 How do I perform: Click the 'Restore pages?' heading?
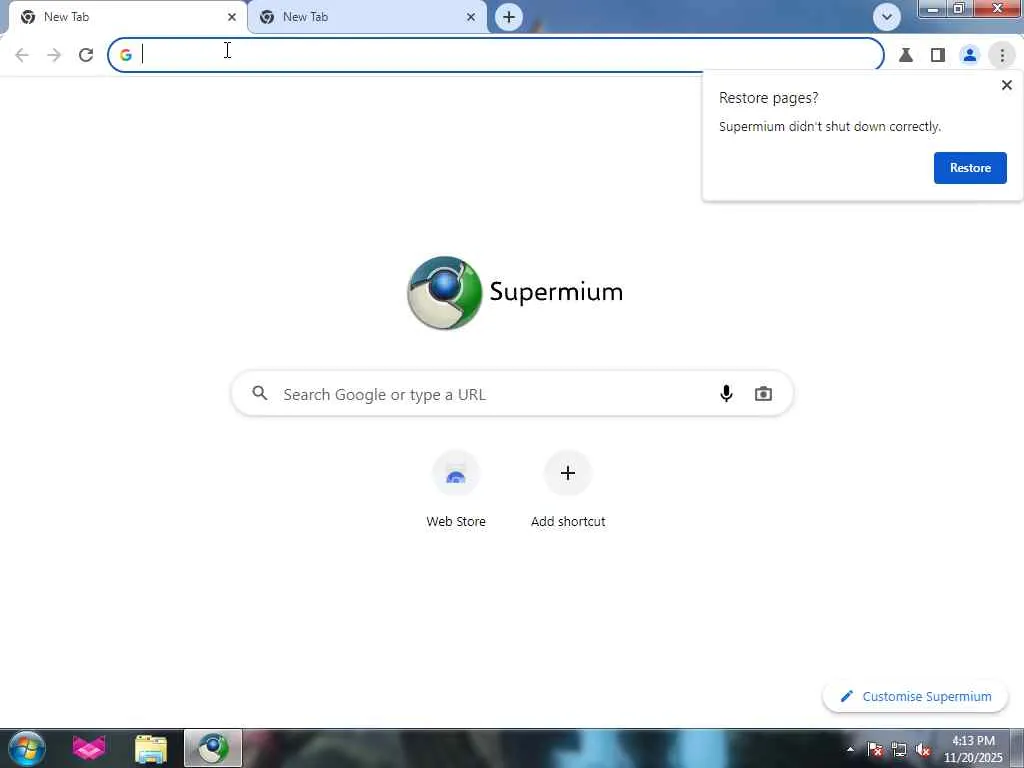(x=768, y=98)
